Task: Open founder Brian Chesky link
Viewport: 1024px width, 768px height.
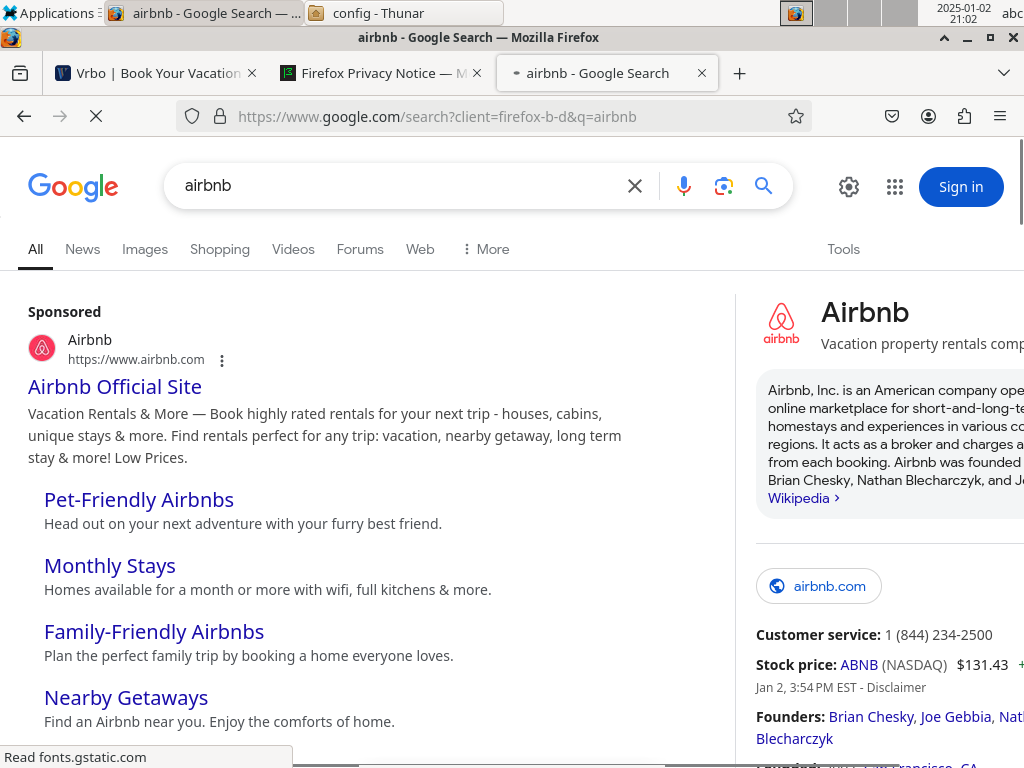Action: (x=872, y=717)
